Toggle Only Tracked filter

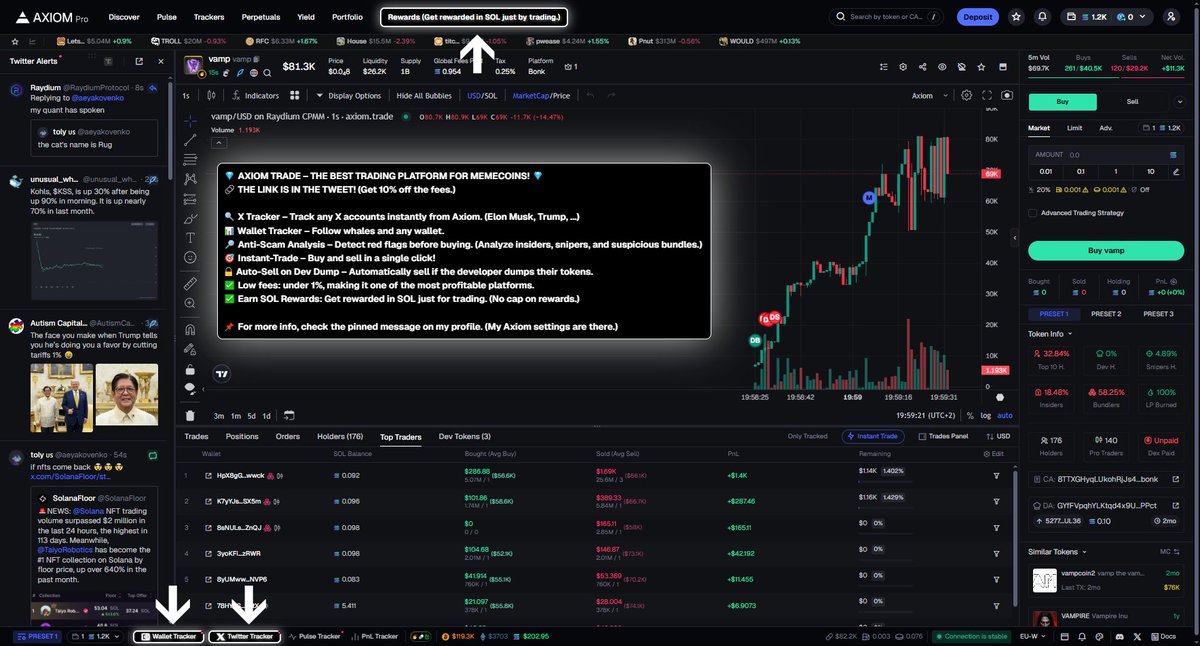click(807, 436)
